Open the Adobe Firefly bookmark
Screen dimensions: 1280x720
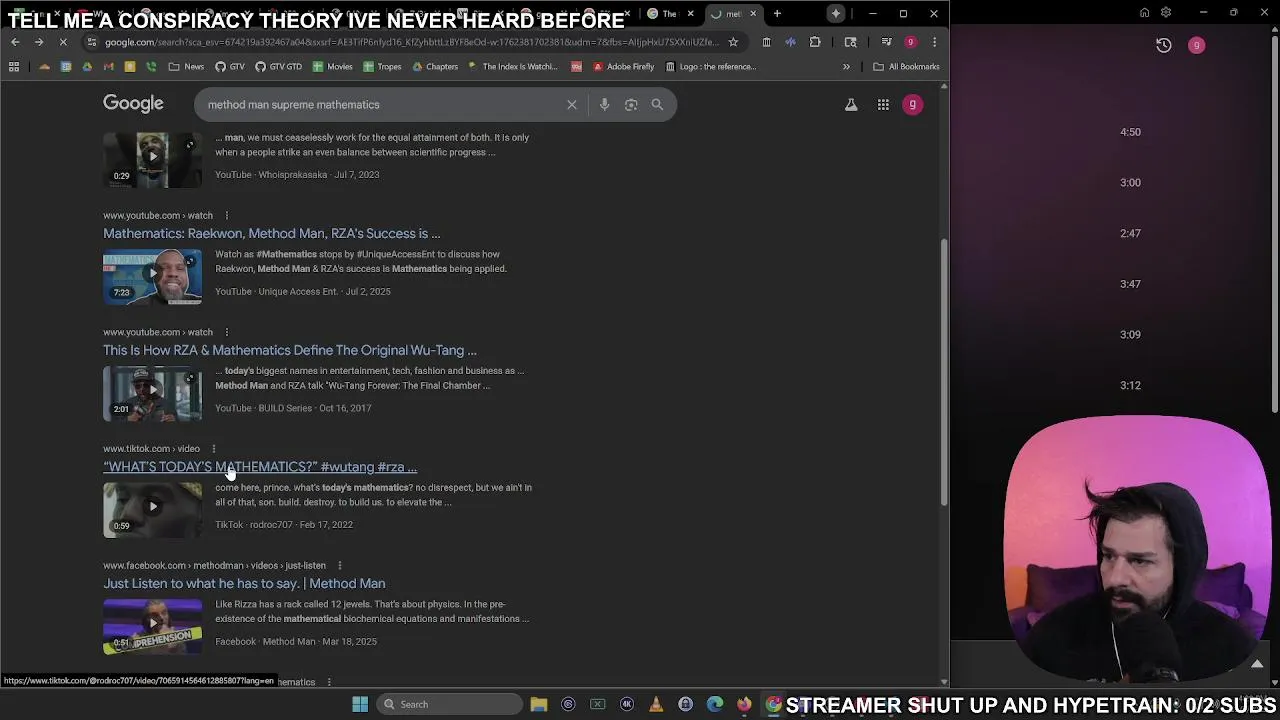tap(623, 67)
